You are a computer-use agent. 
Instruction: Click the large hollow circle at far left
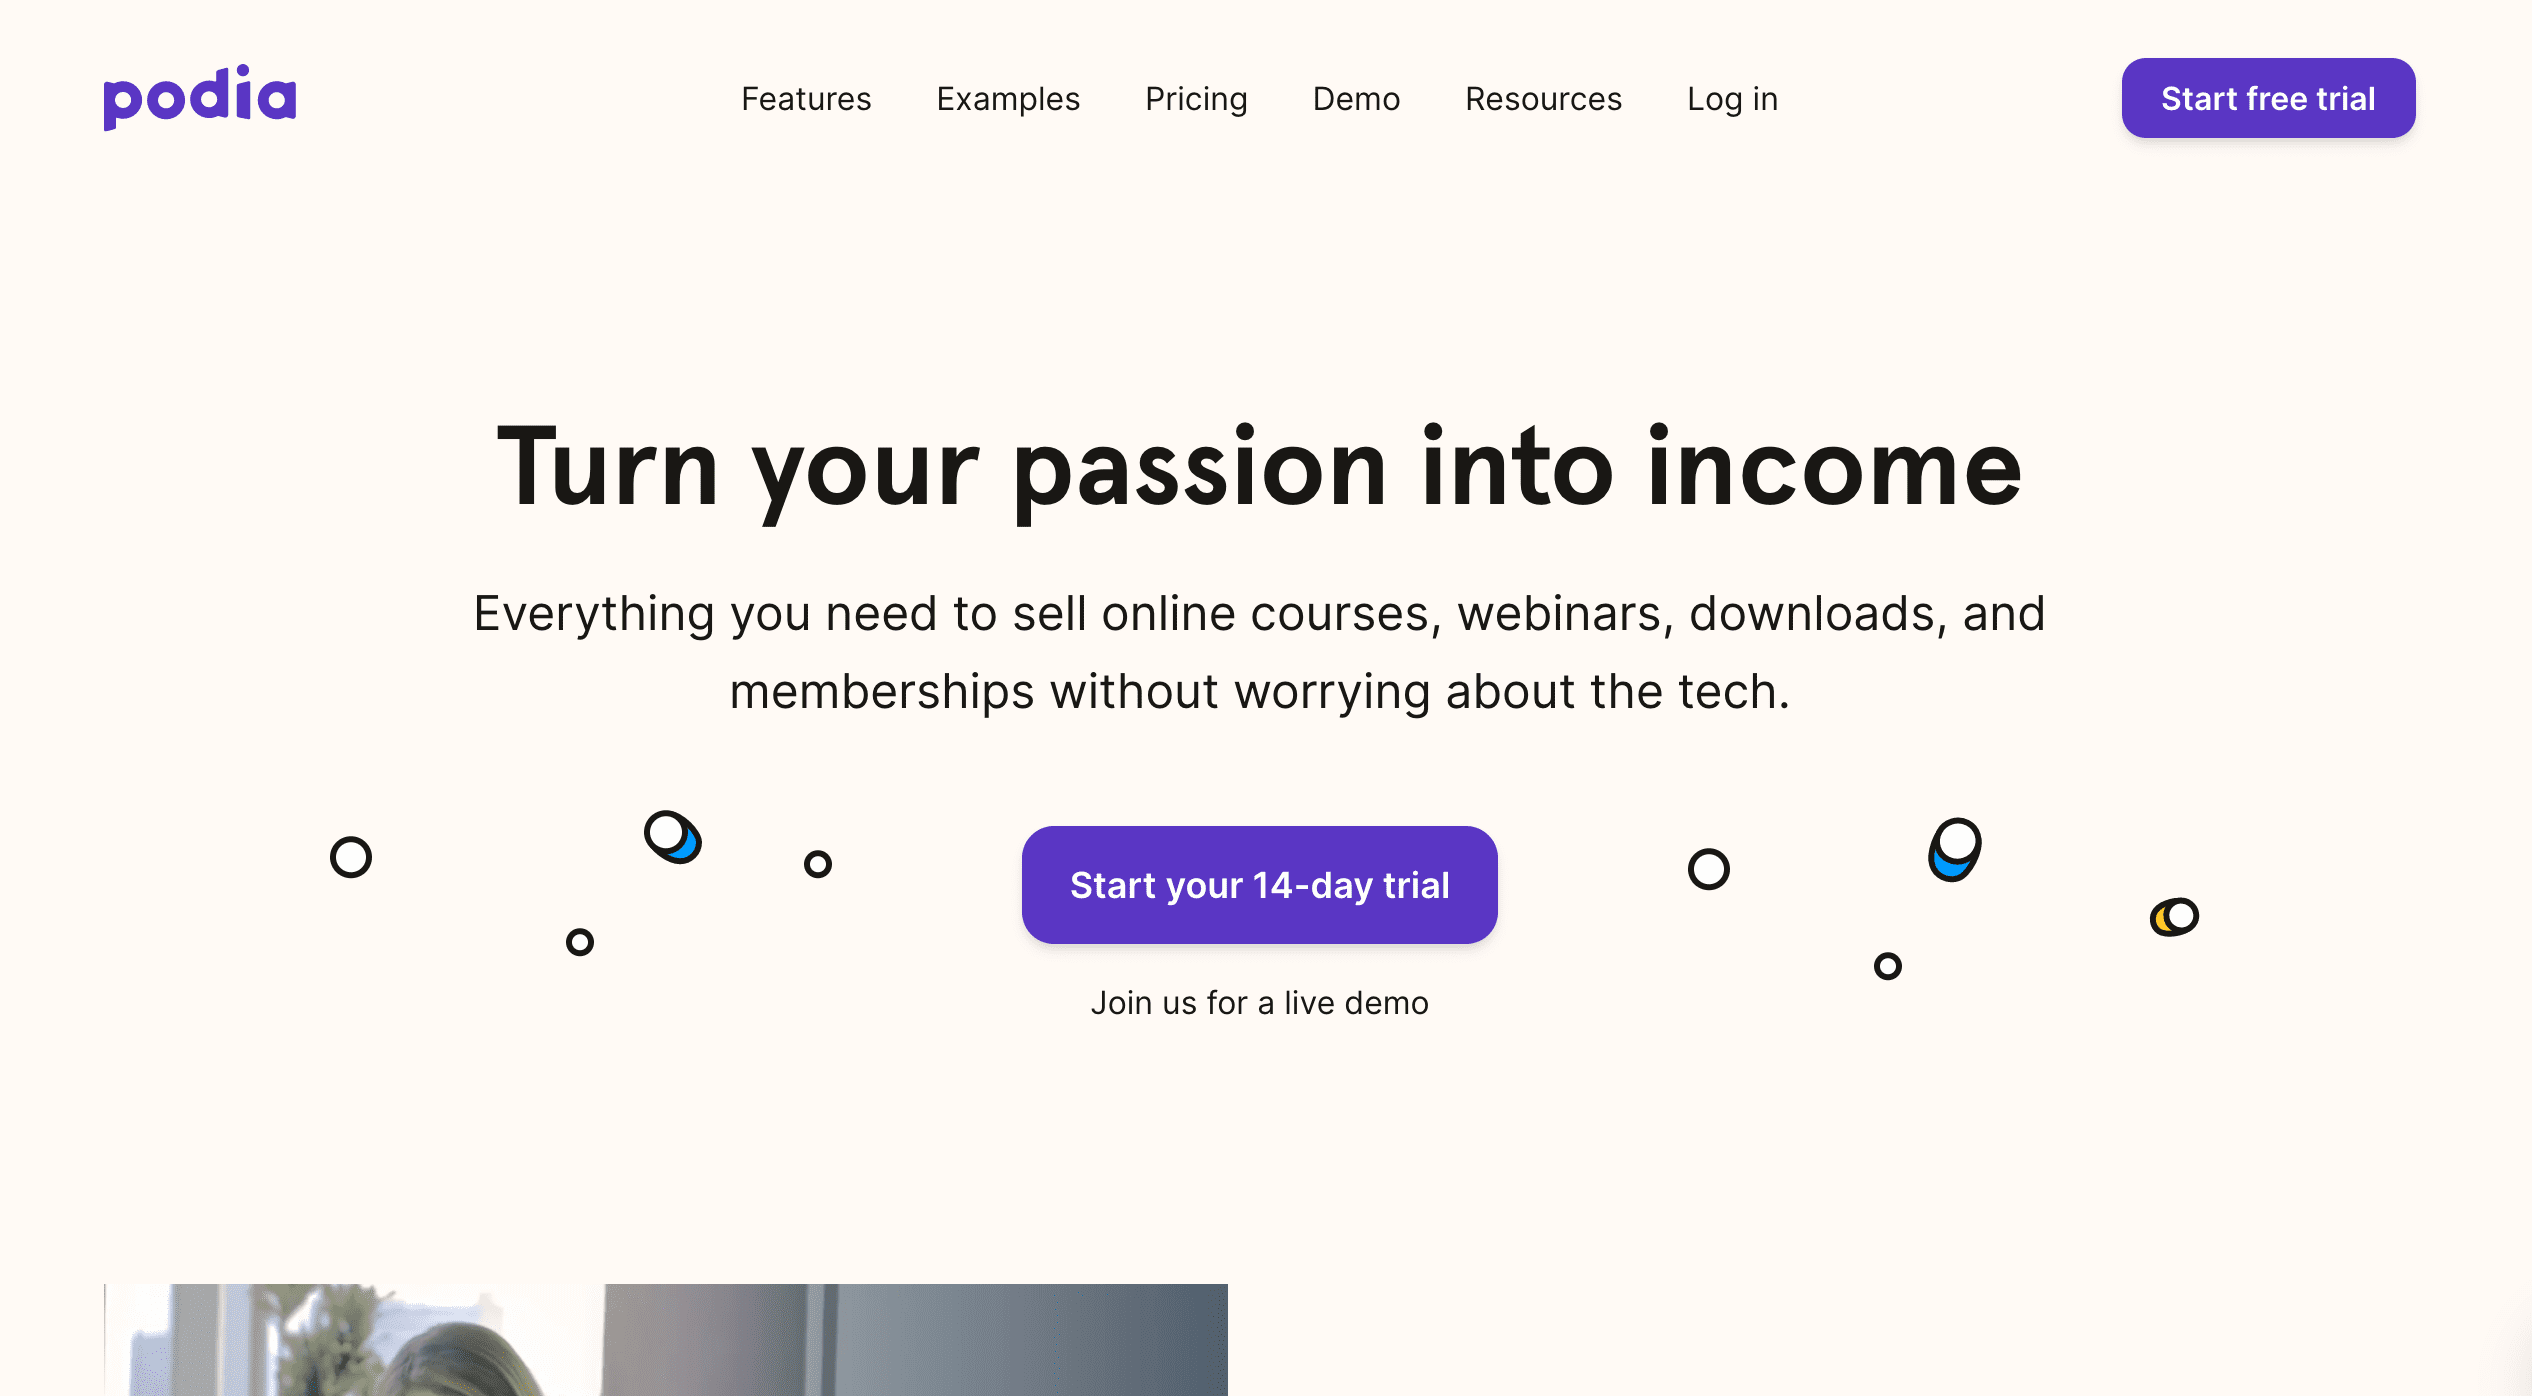coord(351,857)
